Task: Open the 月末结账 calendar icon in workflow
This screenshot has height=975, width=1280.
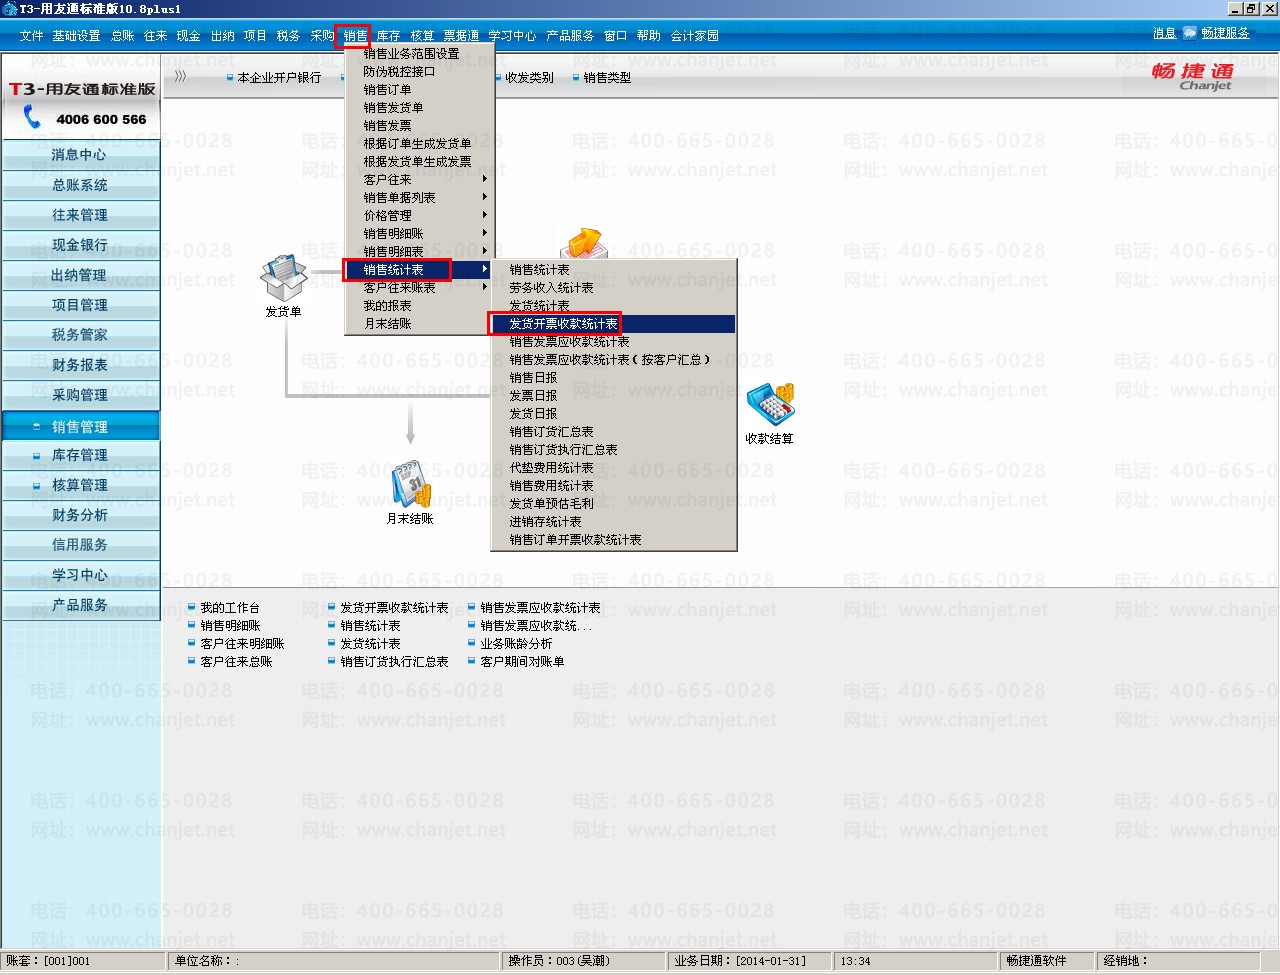Action: 410,485
